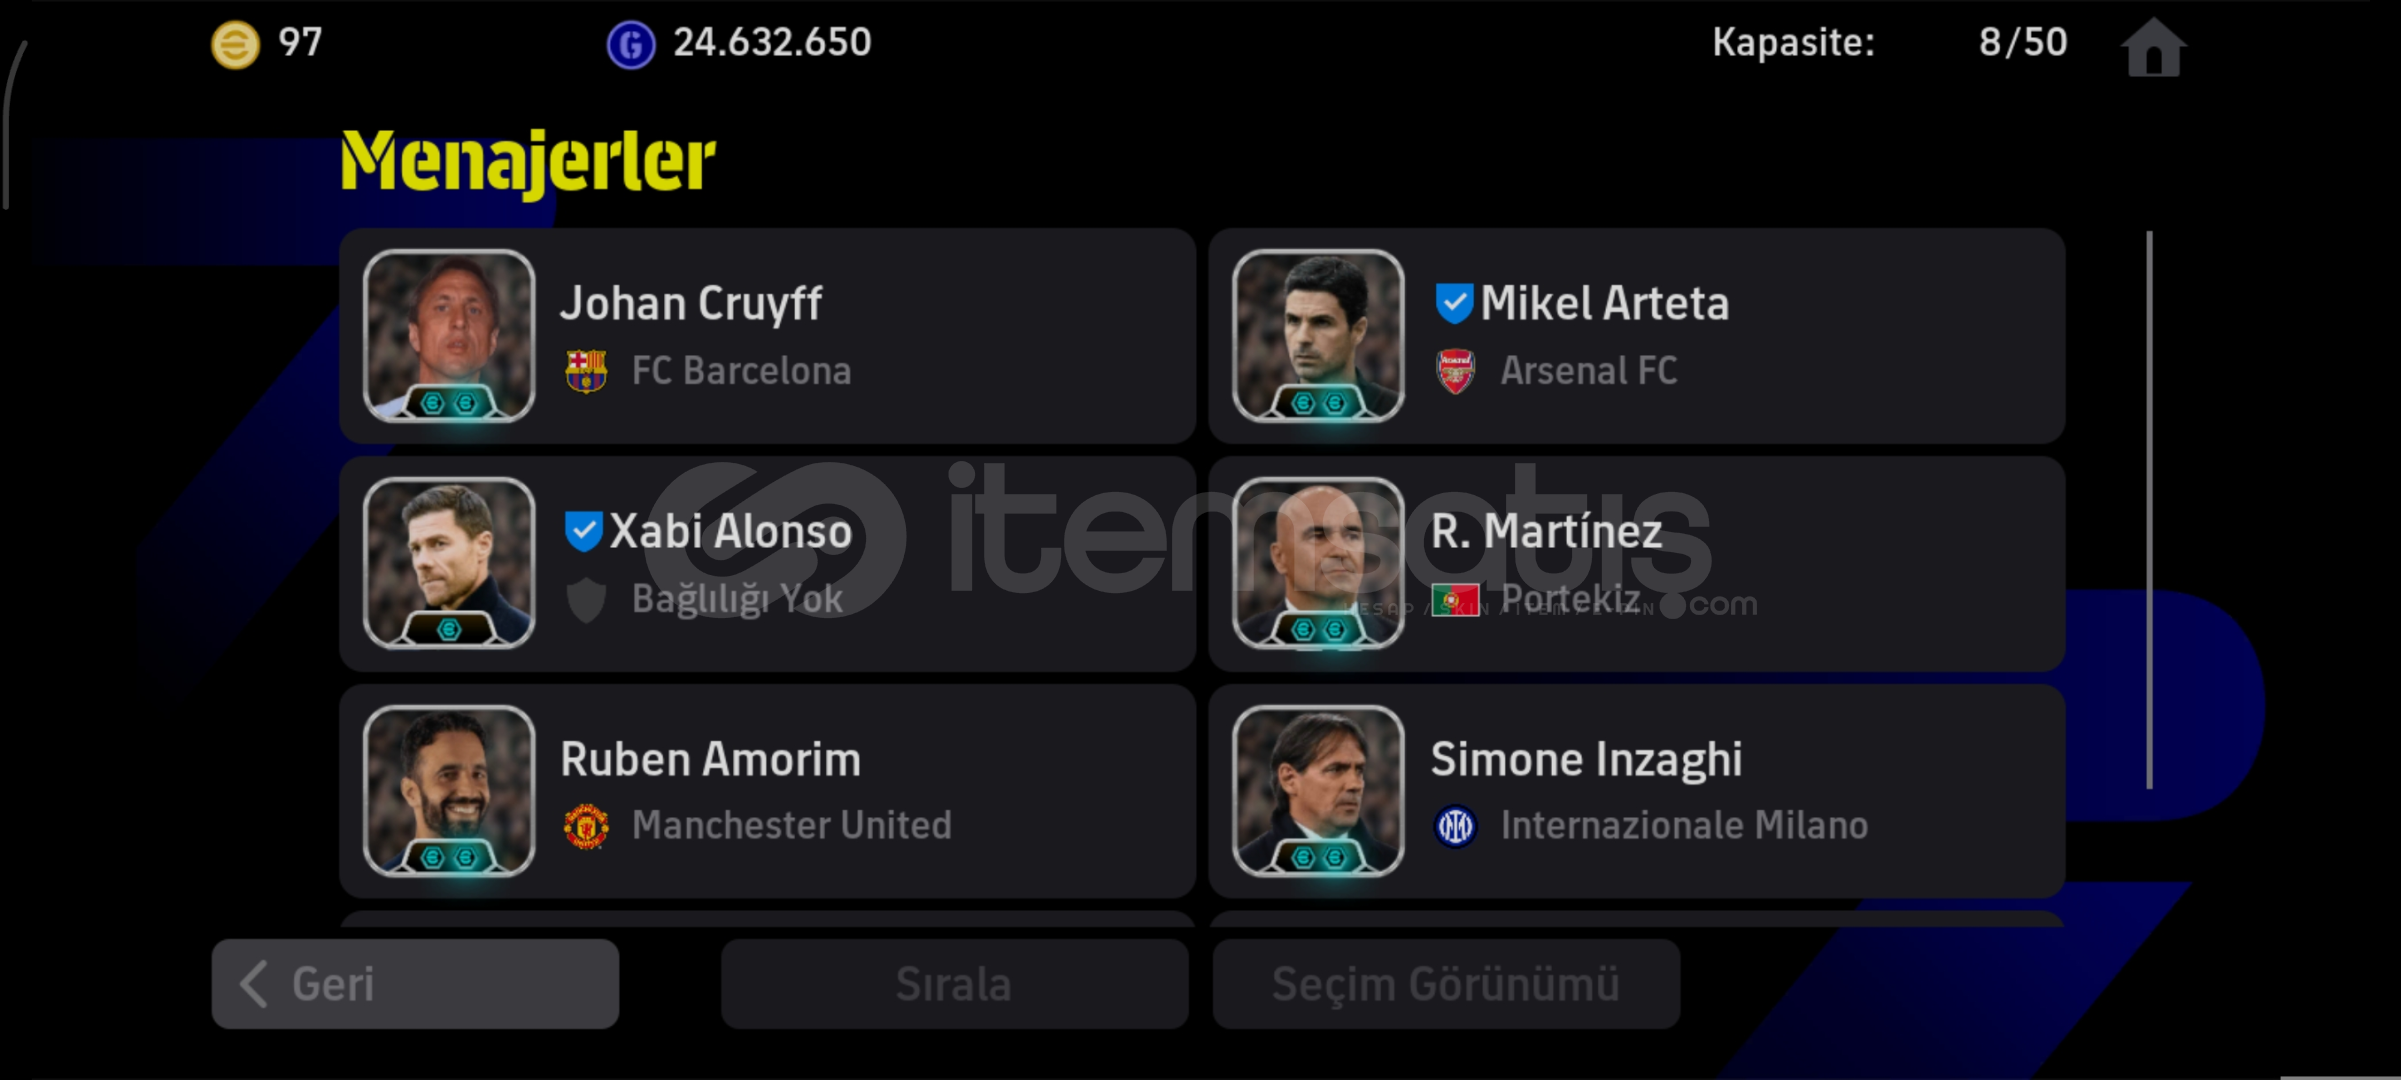The image size is (2401, 1080).
Task: Select Simone Inzaghi manager portrait
Action: click(x=1318, y=791)
